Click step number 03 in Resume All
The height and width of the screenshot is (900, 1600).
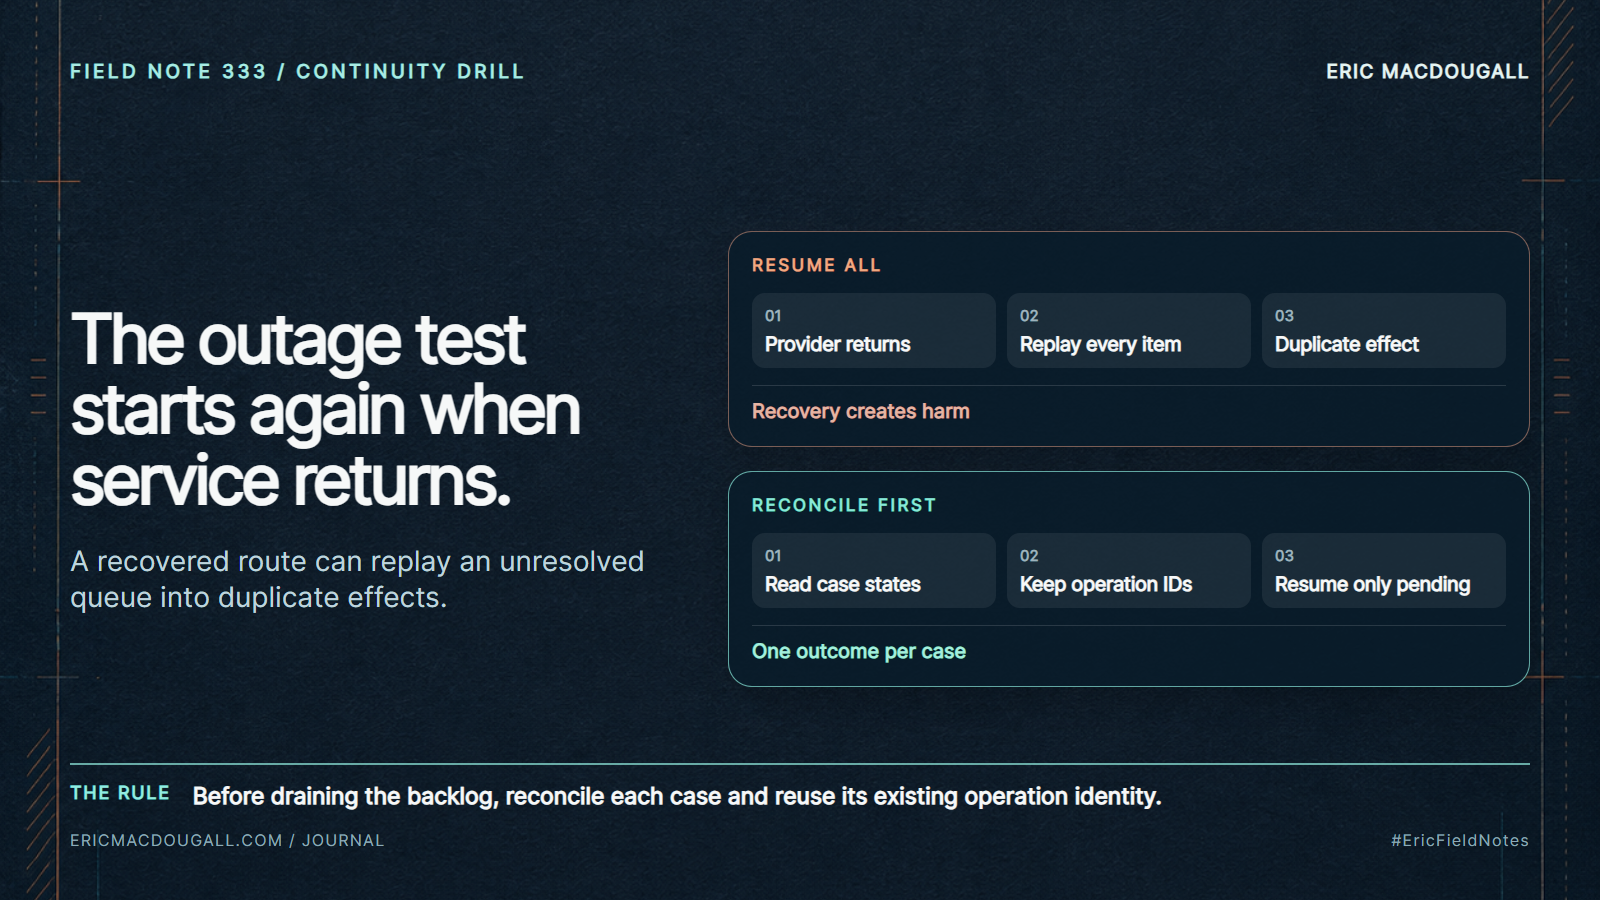click(1284, 315)
